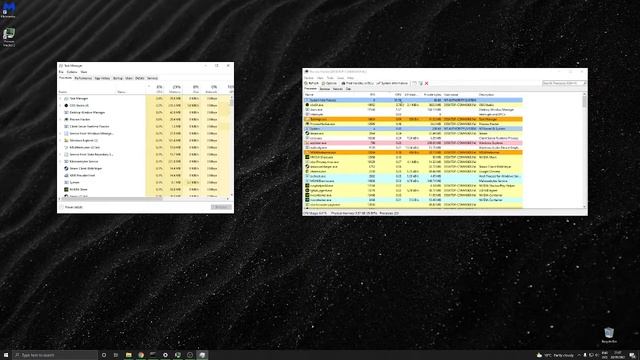Open the Windows Start menu
640x360 pixels.
(6, 355)
